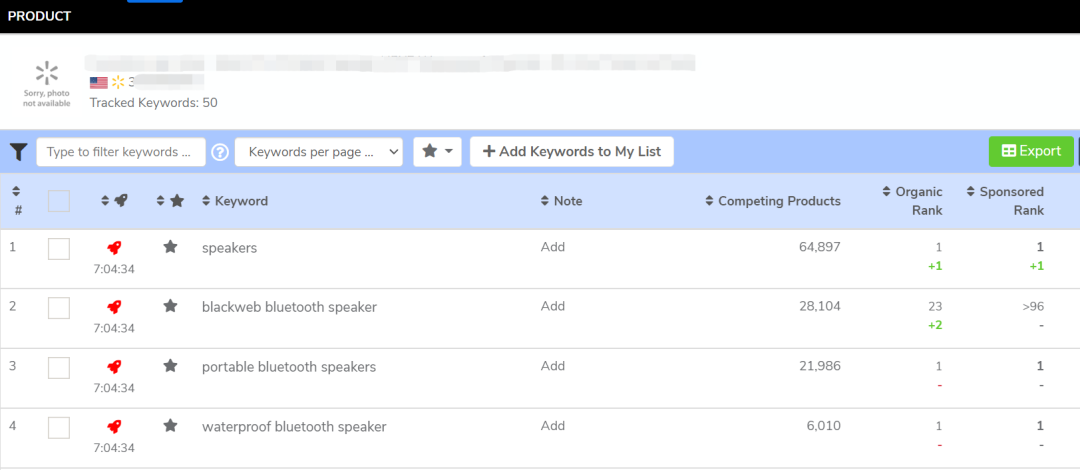The width and height of the screenshot is (1080, 470).
Task: Click Add Keywords to My List button
Action: tap(571, 152)
